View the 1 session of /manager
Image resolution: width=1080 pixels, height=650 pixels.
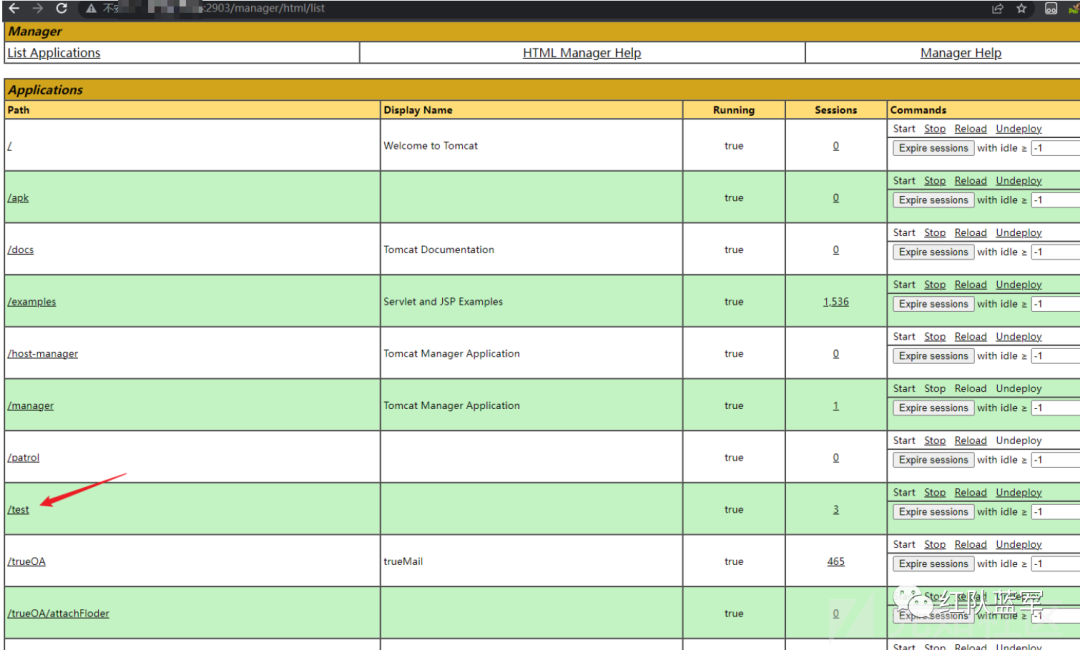[x=835, y=406]
